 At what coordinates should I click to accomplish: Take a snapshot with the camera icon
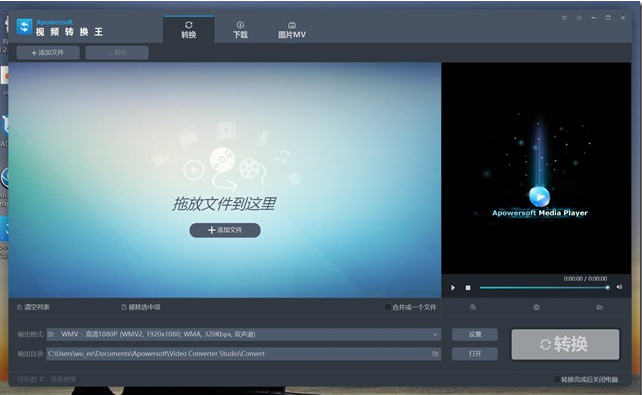click(x=536, y=307)
